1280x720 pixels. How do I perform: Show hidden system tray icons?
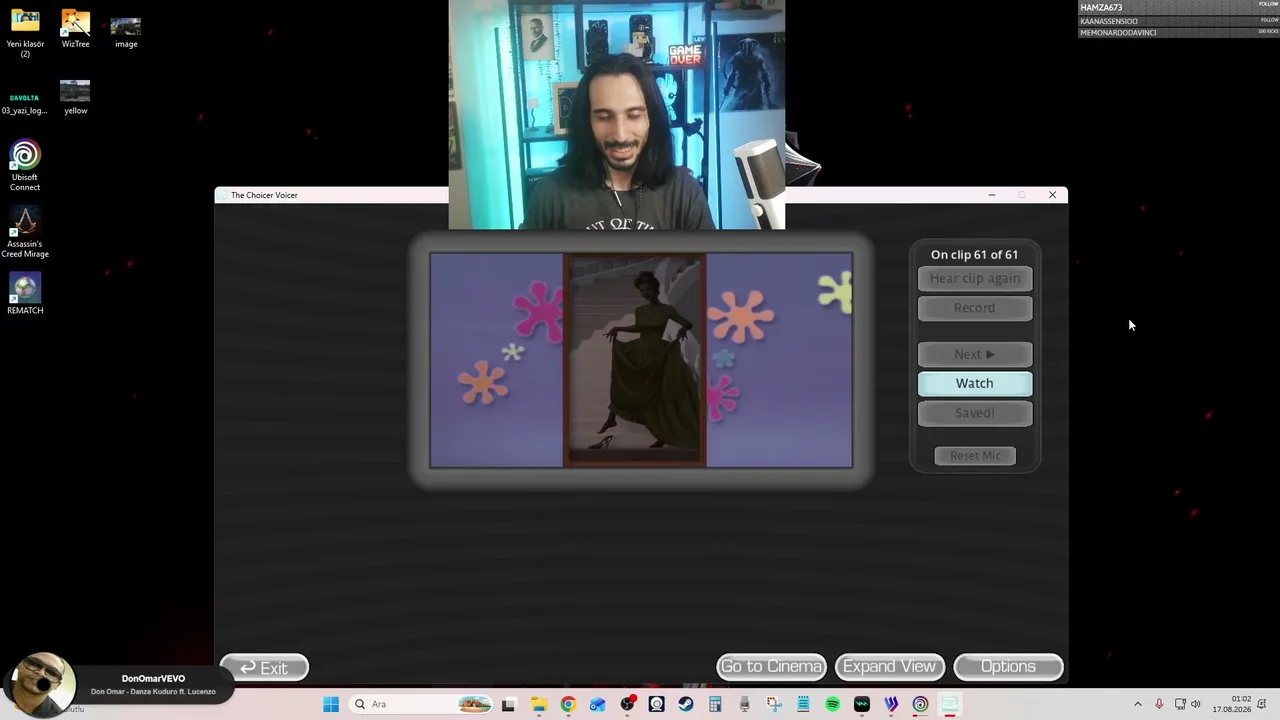(1137, 704)
